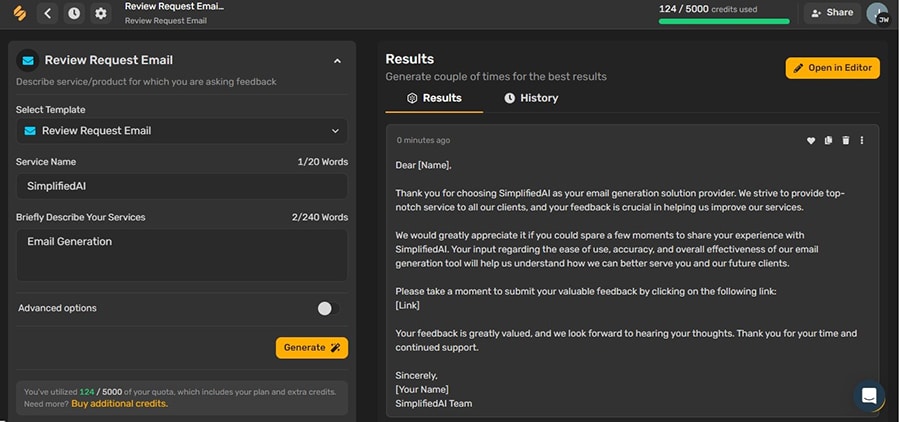
Task: Delete the result using trash icon
Action: click(845, 141)
